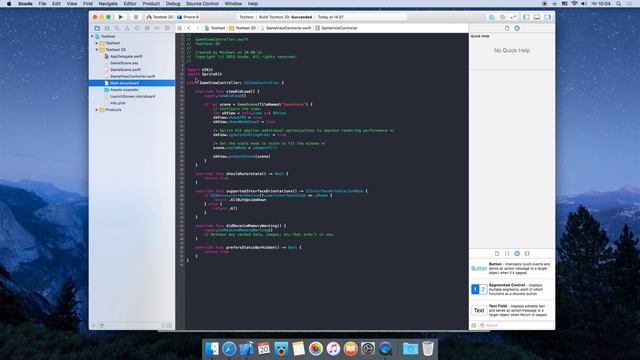Open Xcode app menu
The height and width of the screenshot is (360, 640).
[x=25, y=4]
